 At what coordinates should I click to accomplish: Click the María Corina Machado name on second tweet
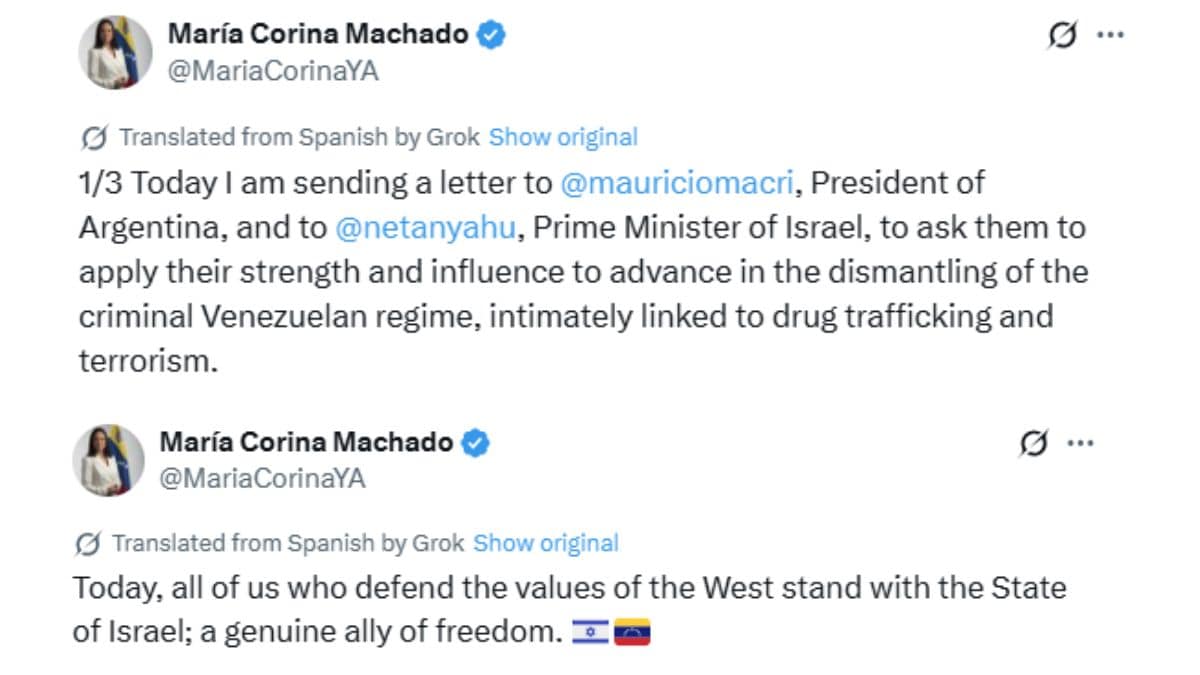point(306,441)
